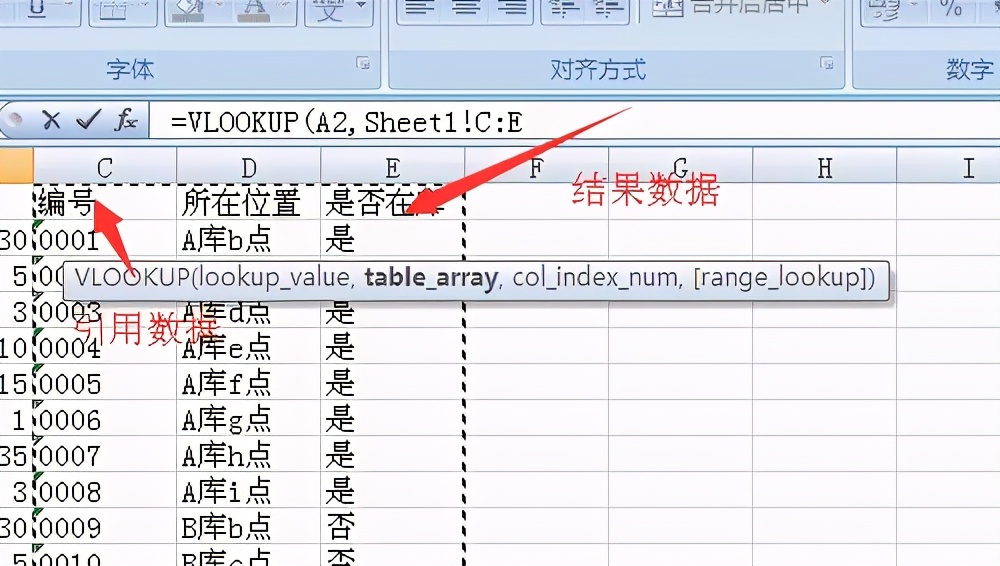Select the 是 cell in 0001 row

pyautogui.click(x=393, y=239)
